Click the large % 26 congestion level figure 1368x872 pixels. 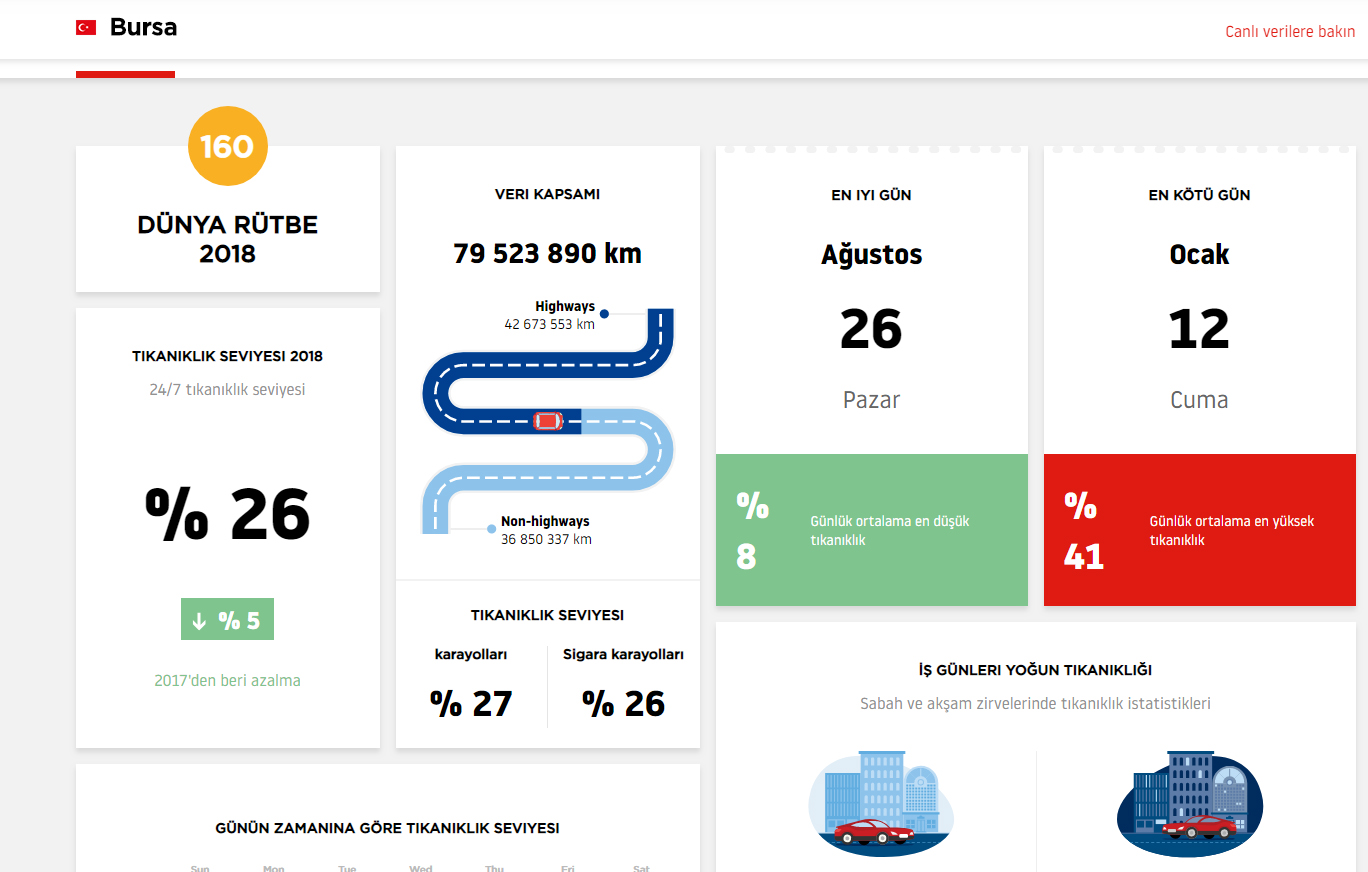coord(227,514)
